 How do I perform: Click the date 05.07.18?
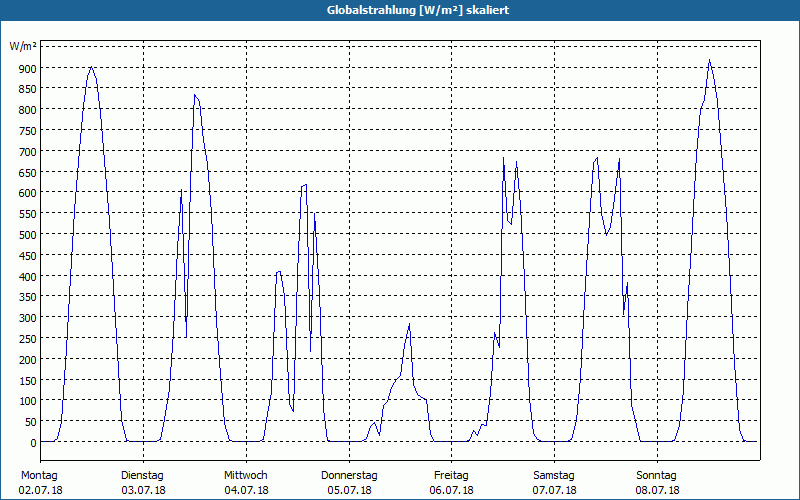coord(349,490)
